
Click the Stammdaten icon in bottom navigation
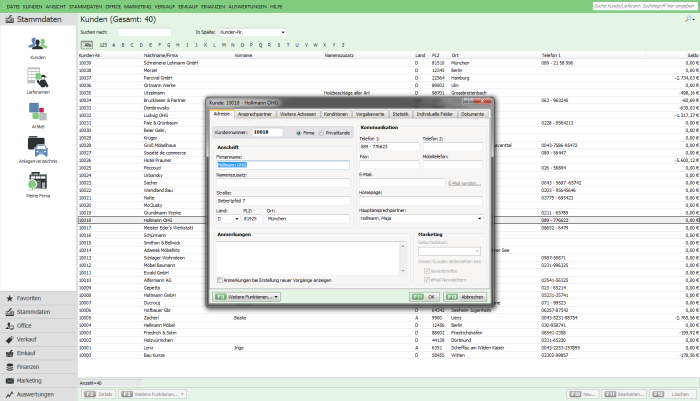coord(9,312)
